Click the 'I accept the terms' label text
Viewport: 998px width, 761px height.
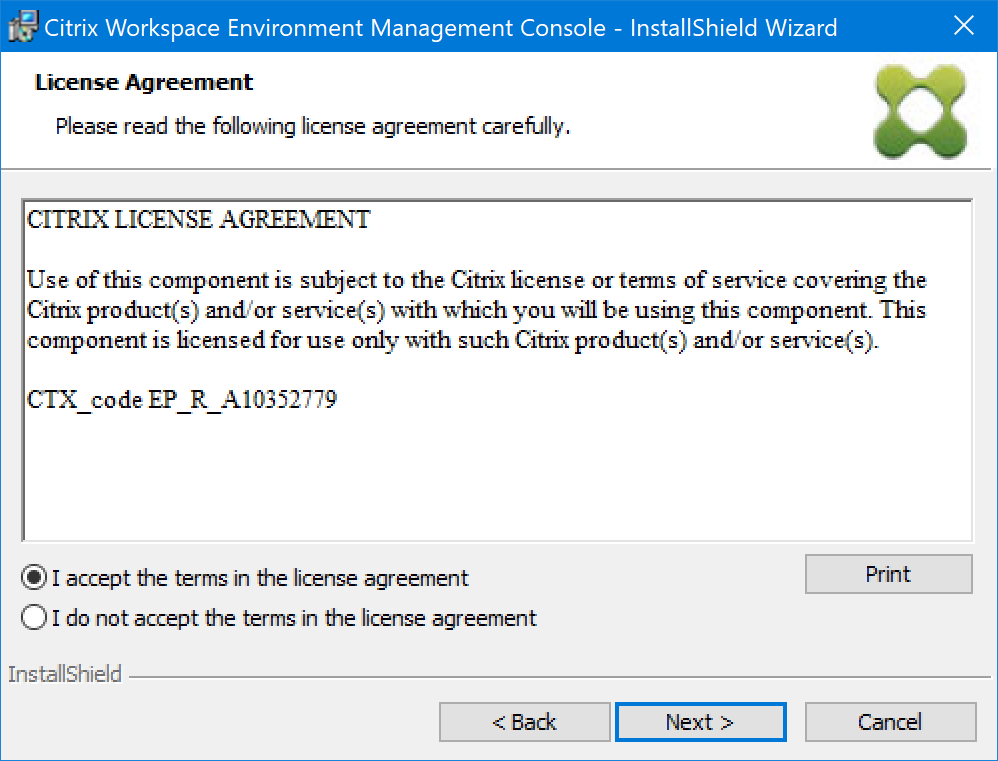pos(260,578)
